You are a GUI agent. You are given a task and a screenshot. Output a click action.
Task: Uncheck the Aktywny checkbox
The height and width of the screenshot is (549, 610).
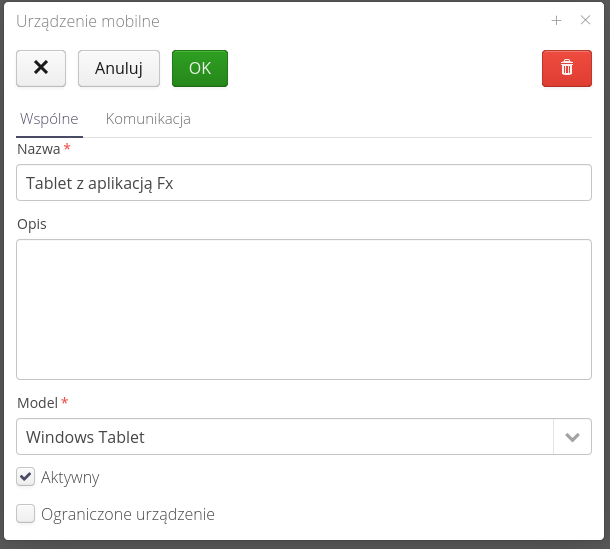coord(26,477)
